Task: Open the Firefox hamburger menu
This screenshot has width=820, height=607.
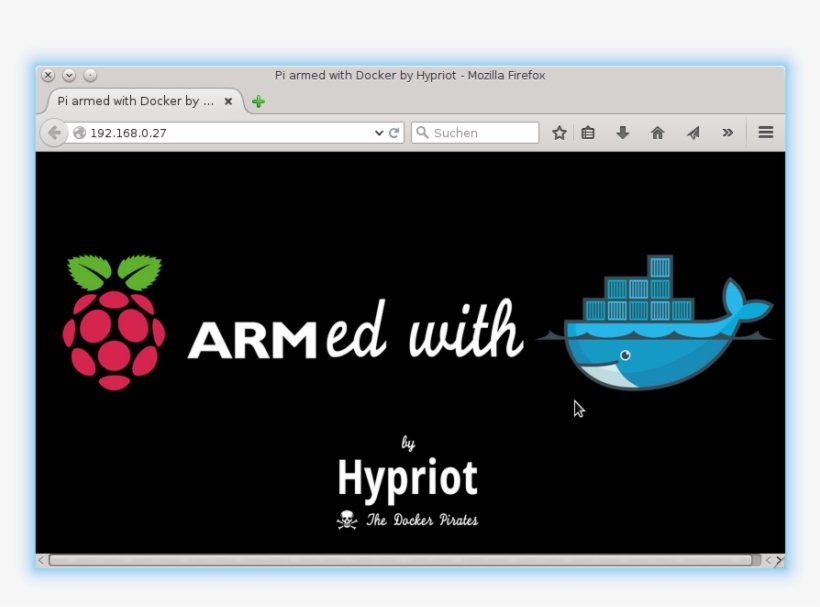Action: point(765,132)
